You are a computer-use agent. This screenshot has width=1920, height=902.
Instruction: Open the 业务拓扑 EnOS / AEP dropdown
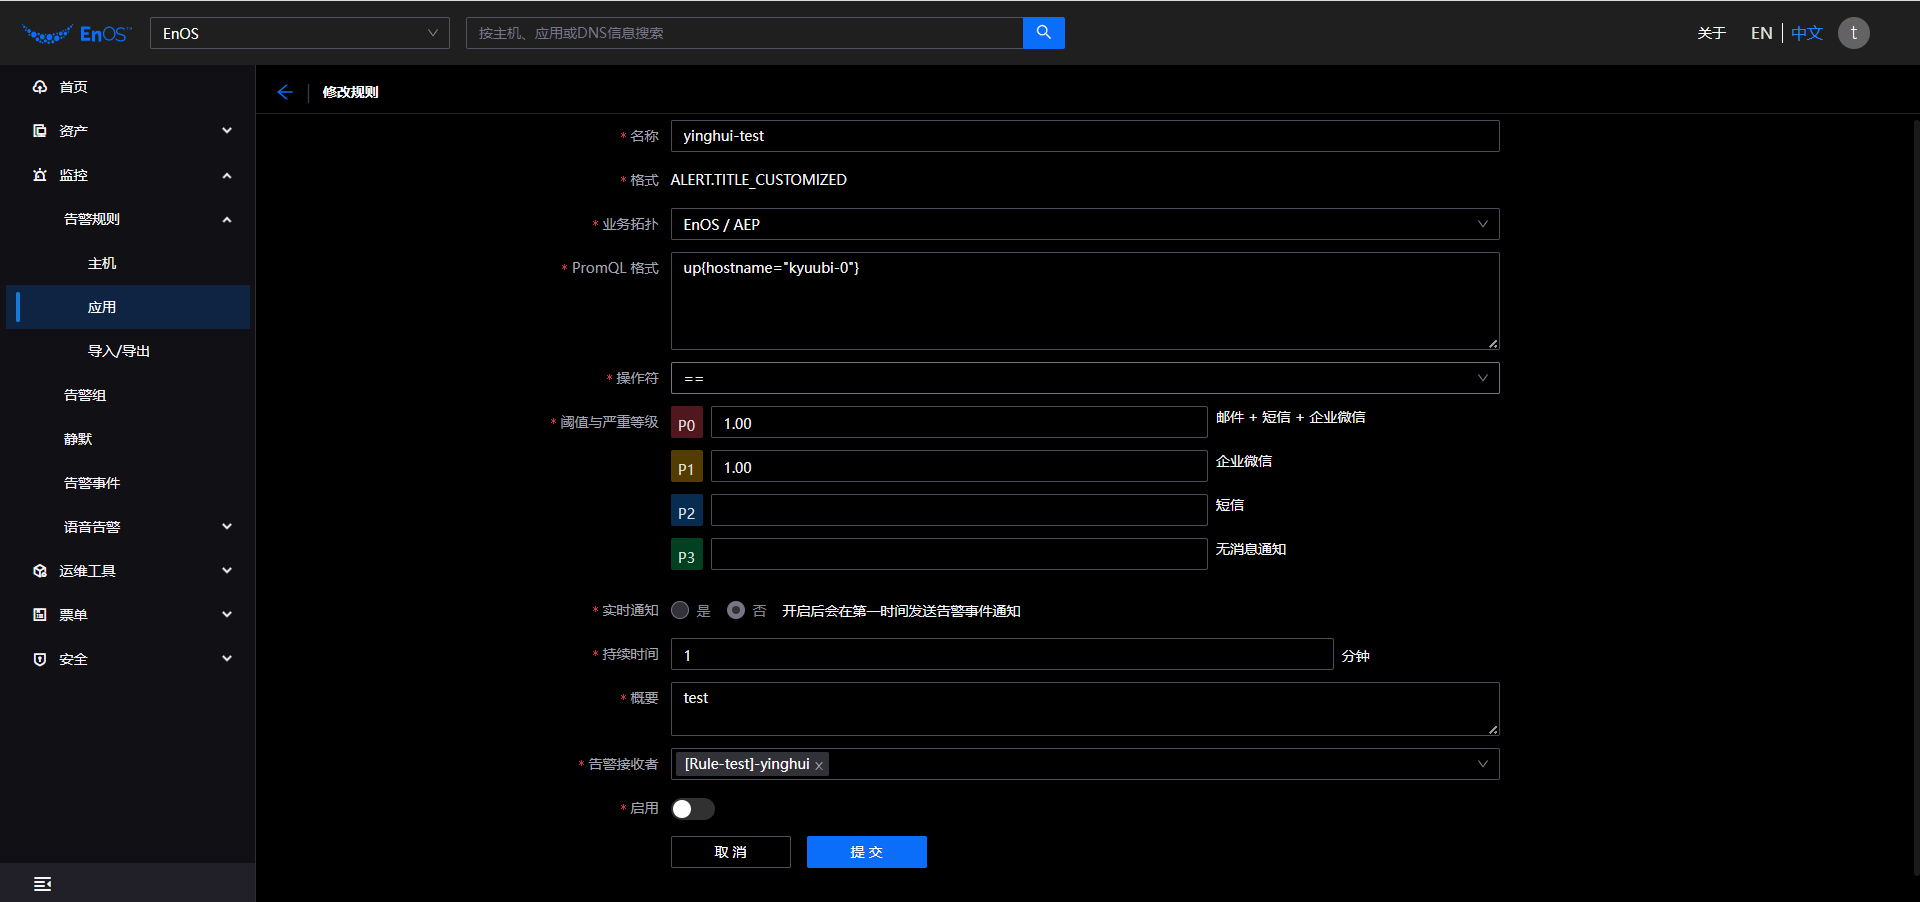[1085, 224]
